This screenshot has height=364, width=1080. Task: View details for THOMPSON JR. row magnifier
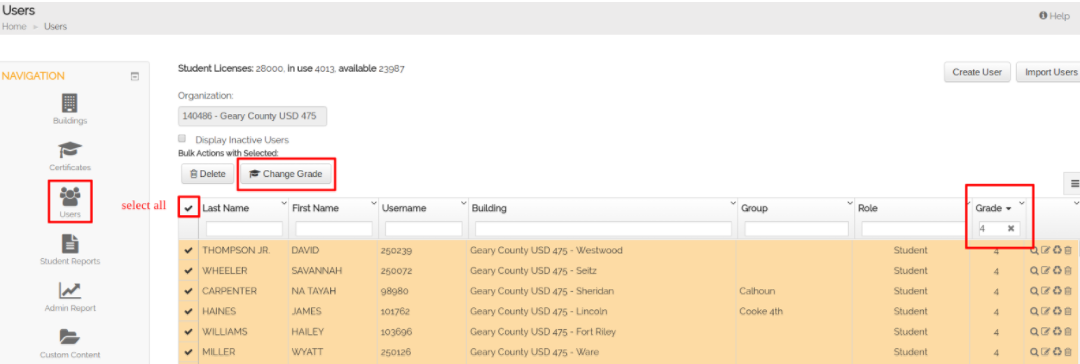coord(1034,251)
